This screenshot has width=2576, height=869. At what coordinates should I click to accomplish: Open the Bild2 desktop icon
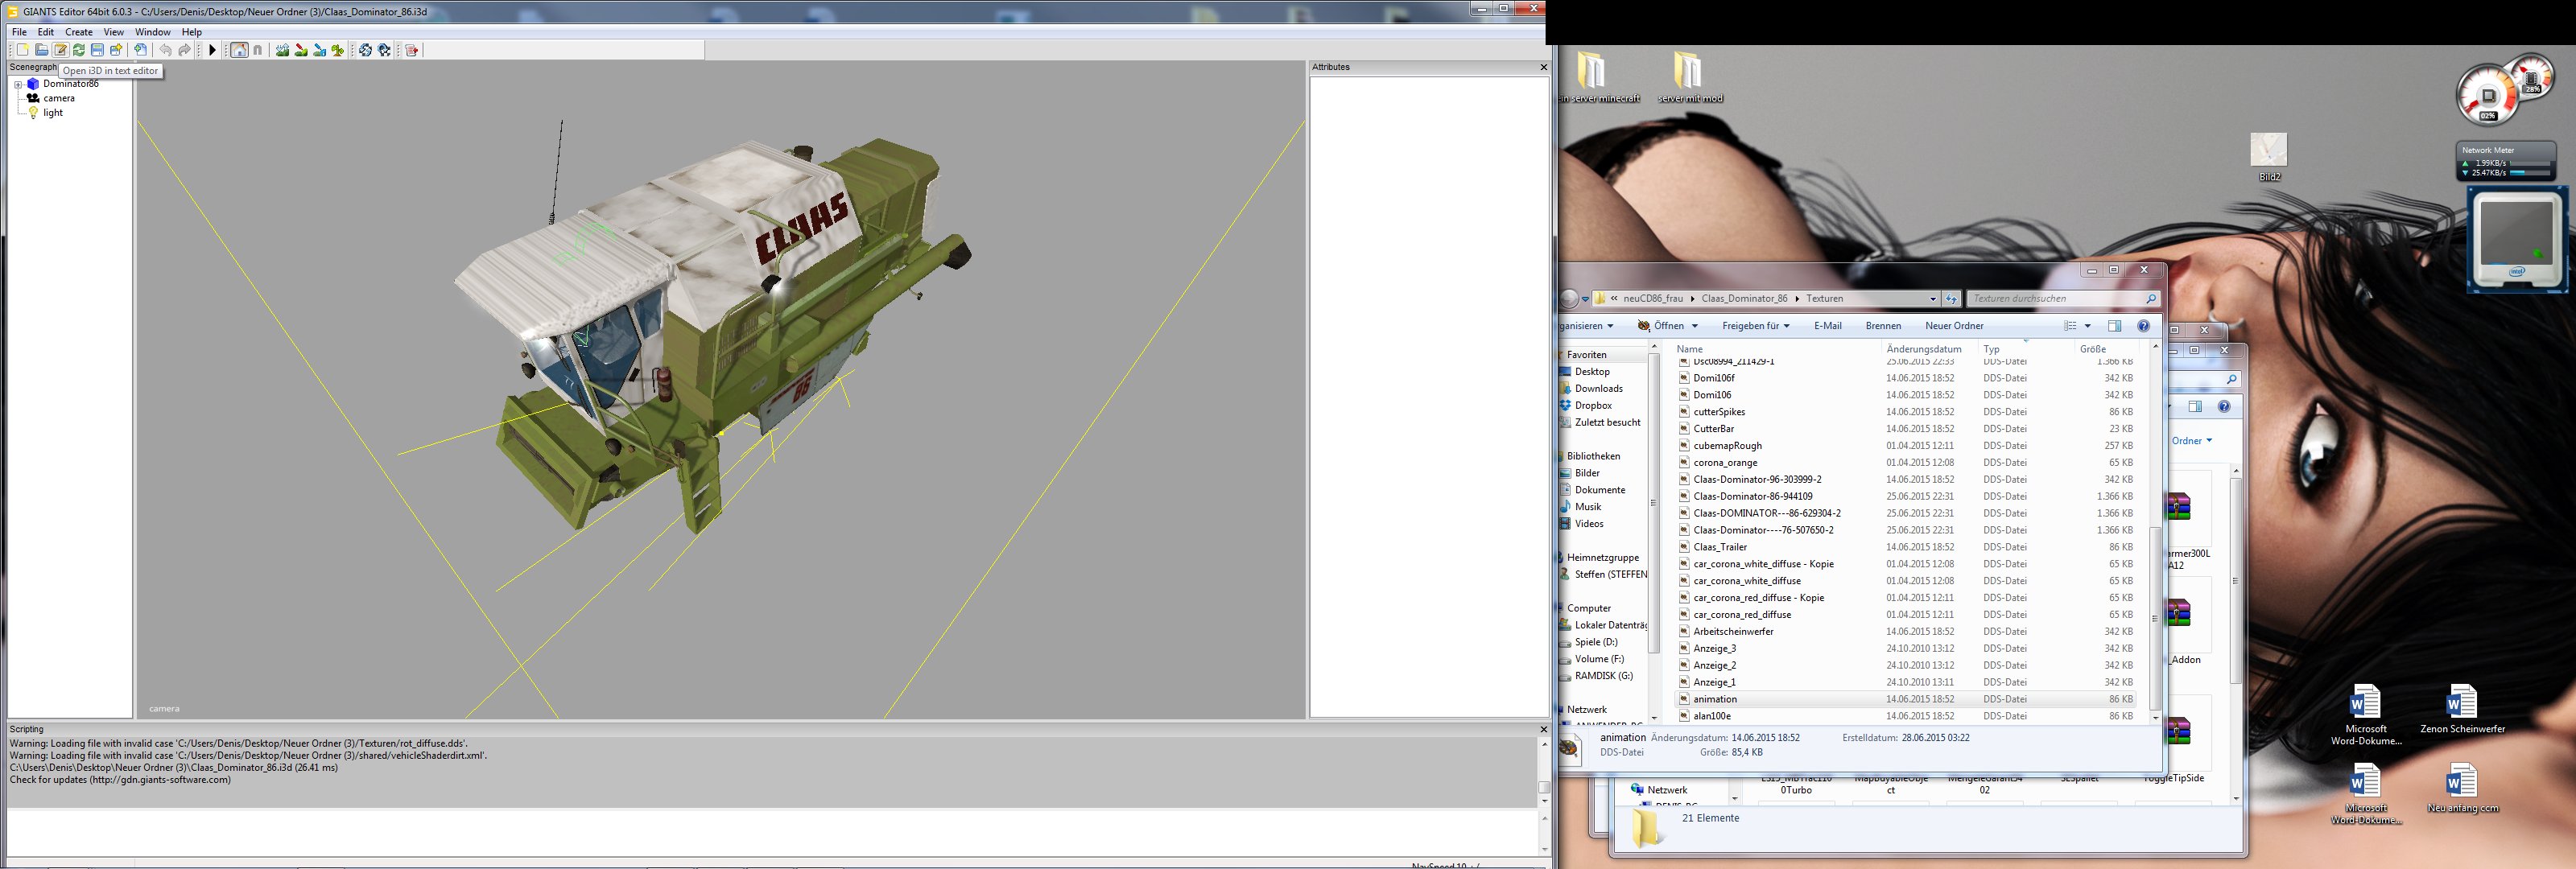[2269, 158]
